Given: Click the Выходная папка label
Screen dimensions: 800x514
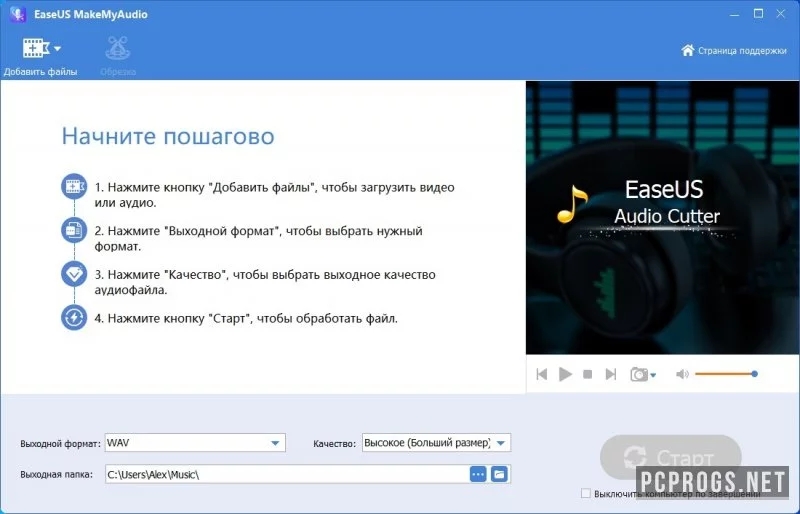Looking at the screenshot, I should [x=56, y=474].
